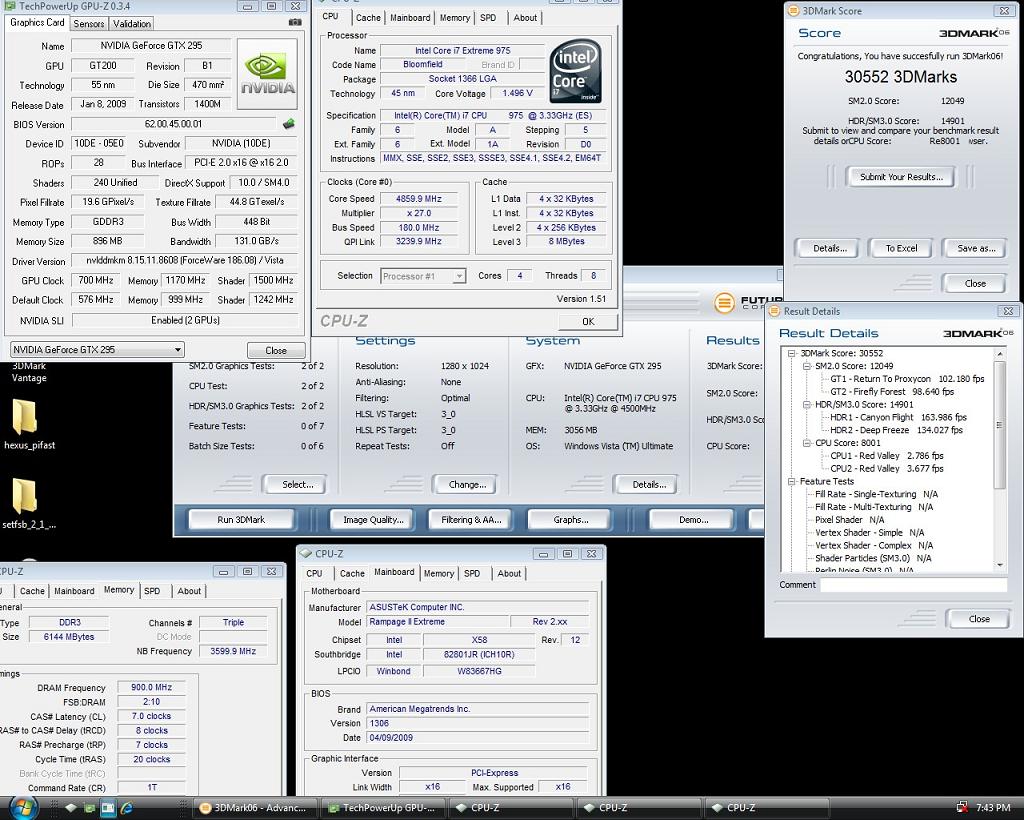Click the GPU-Z screenshot camera icon
1024x820 pixels.
295,22
